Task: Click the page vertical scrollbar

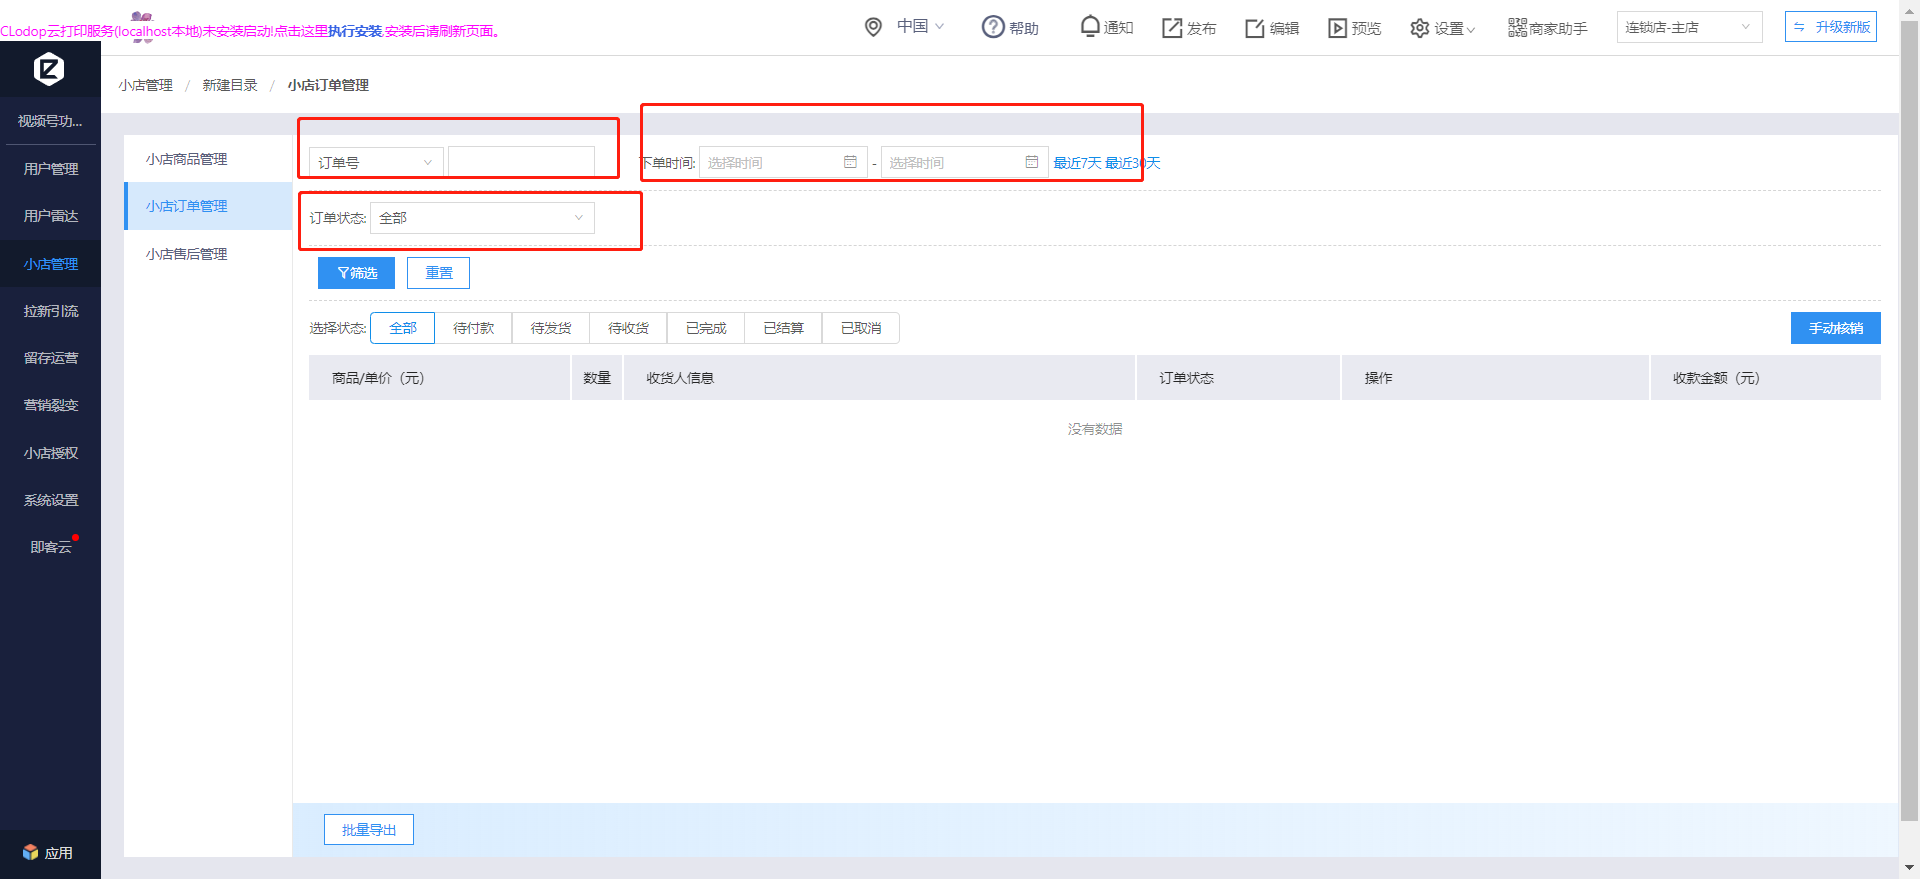Action: [1909, 420]
